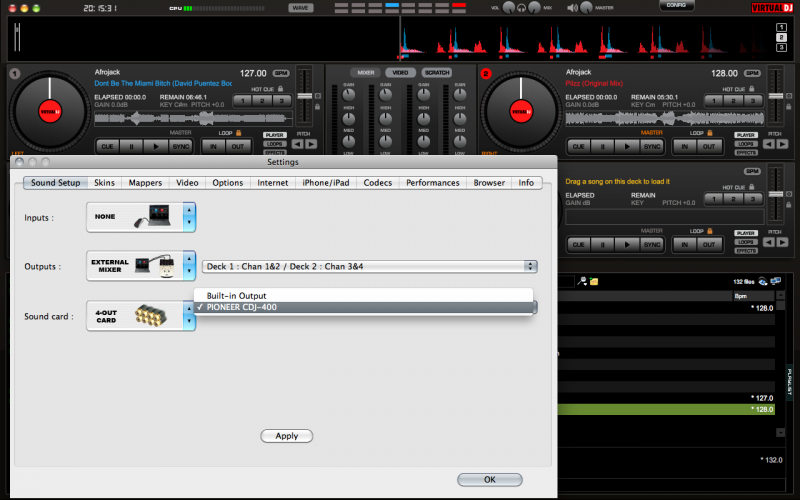Image resolution: width=800 pixels, height=500 pixels.
Task: Click the browser add folder icon
Action: point(594,281)
